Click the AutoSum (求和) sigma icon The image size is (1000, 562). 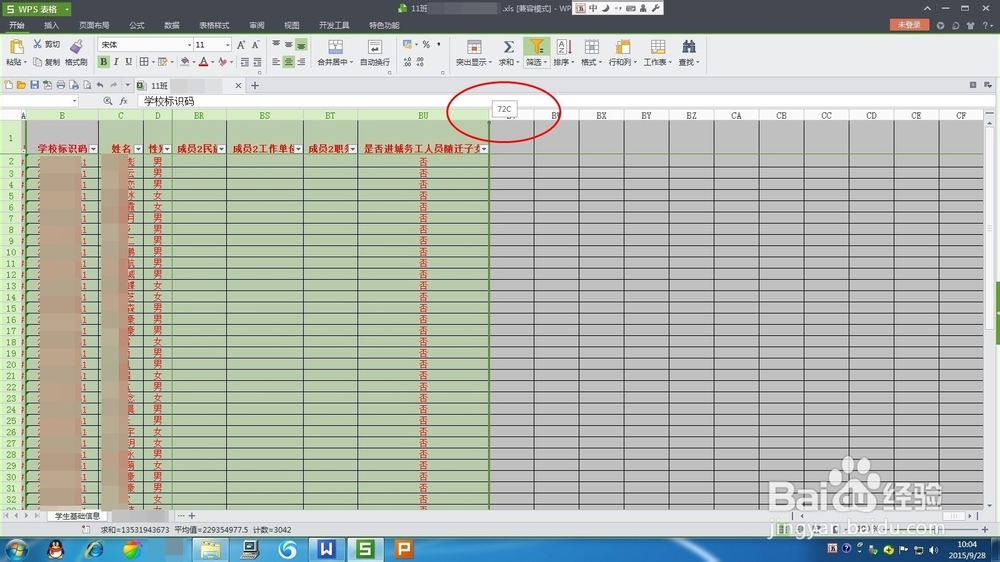(x=508, y=47)
